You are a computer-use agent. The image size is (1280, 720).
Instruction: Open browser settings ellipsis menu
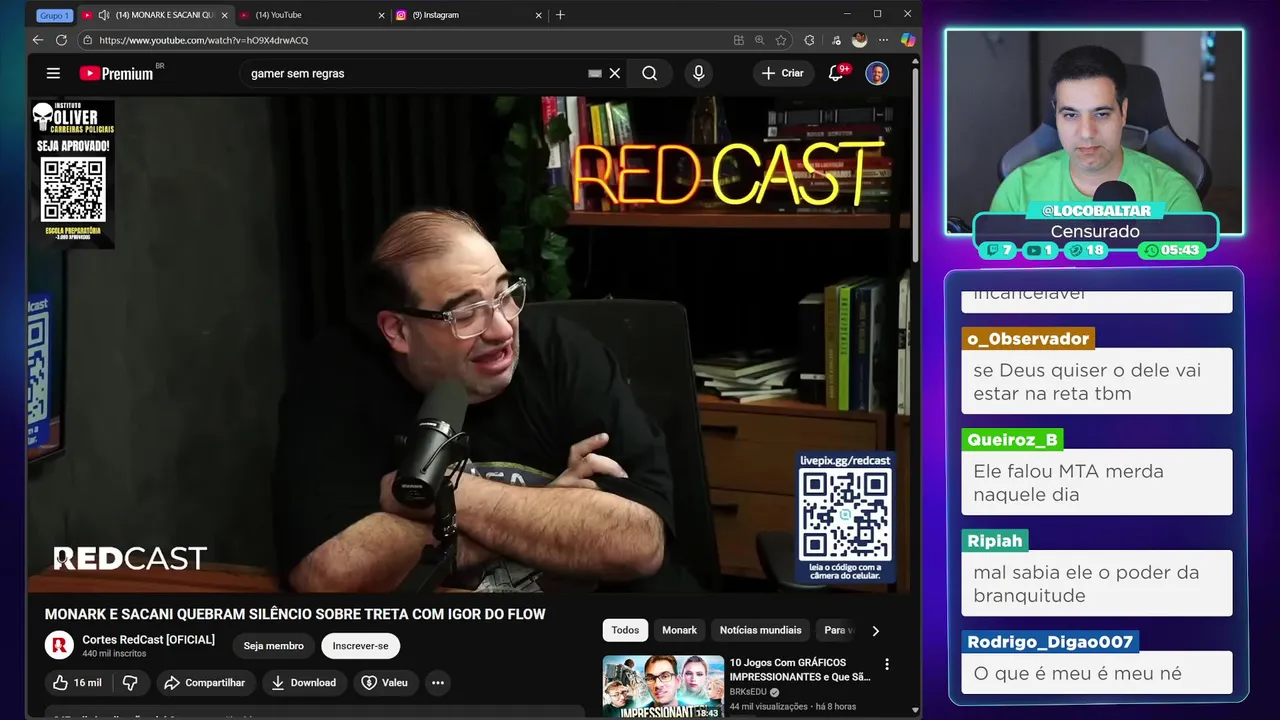[883, 40]
